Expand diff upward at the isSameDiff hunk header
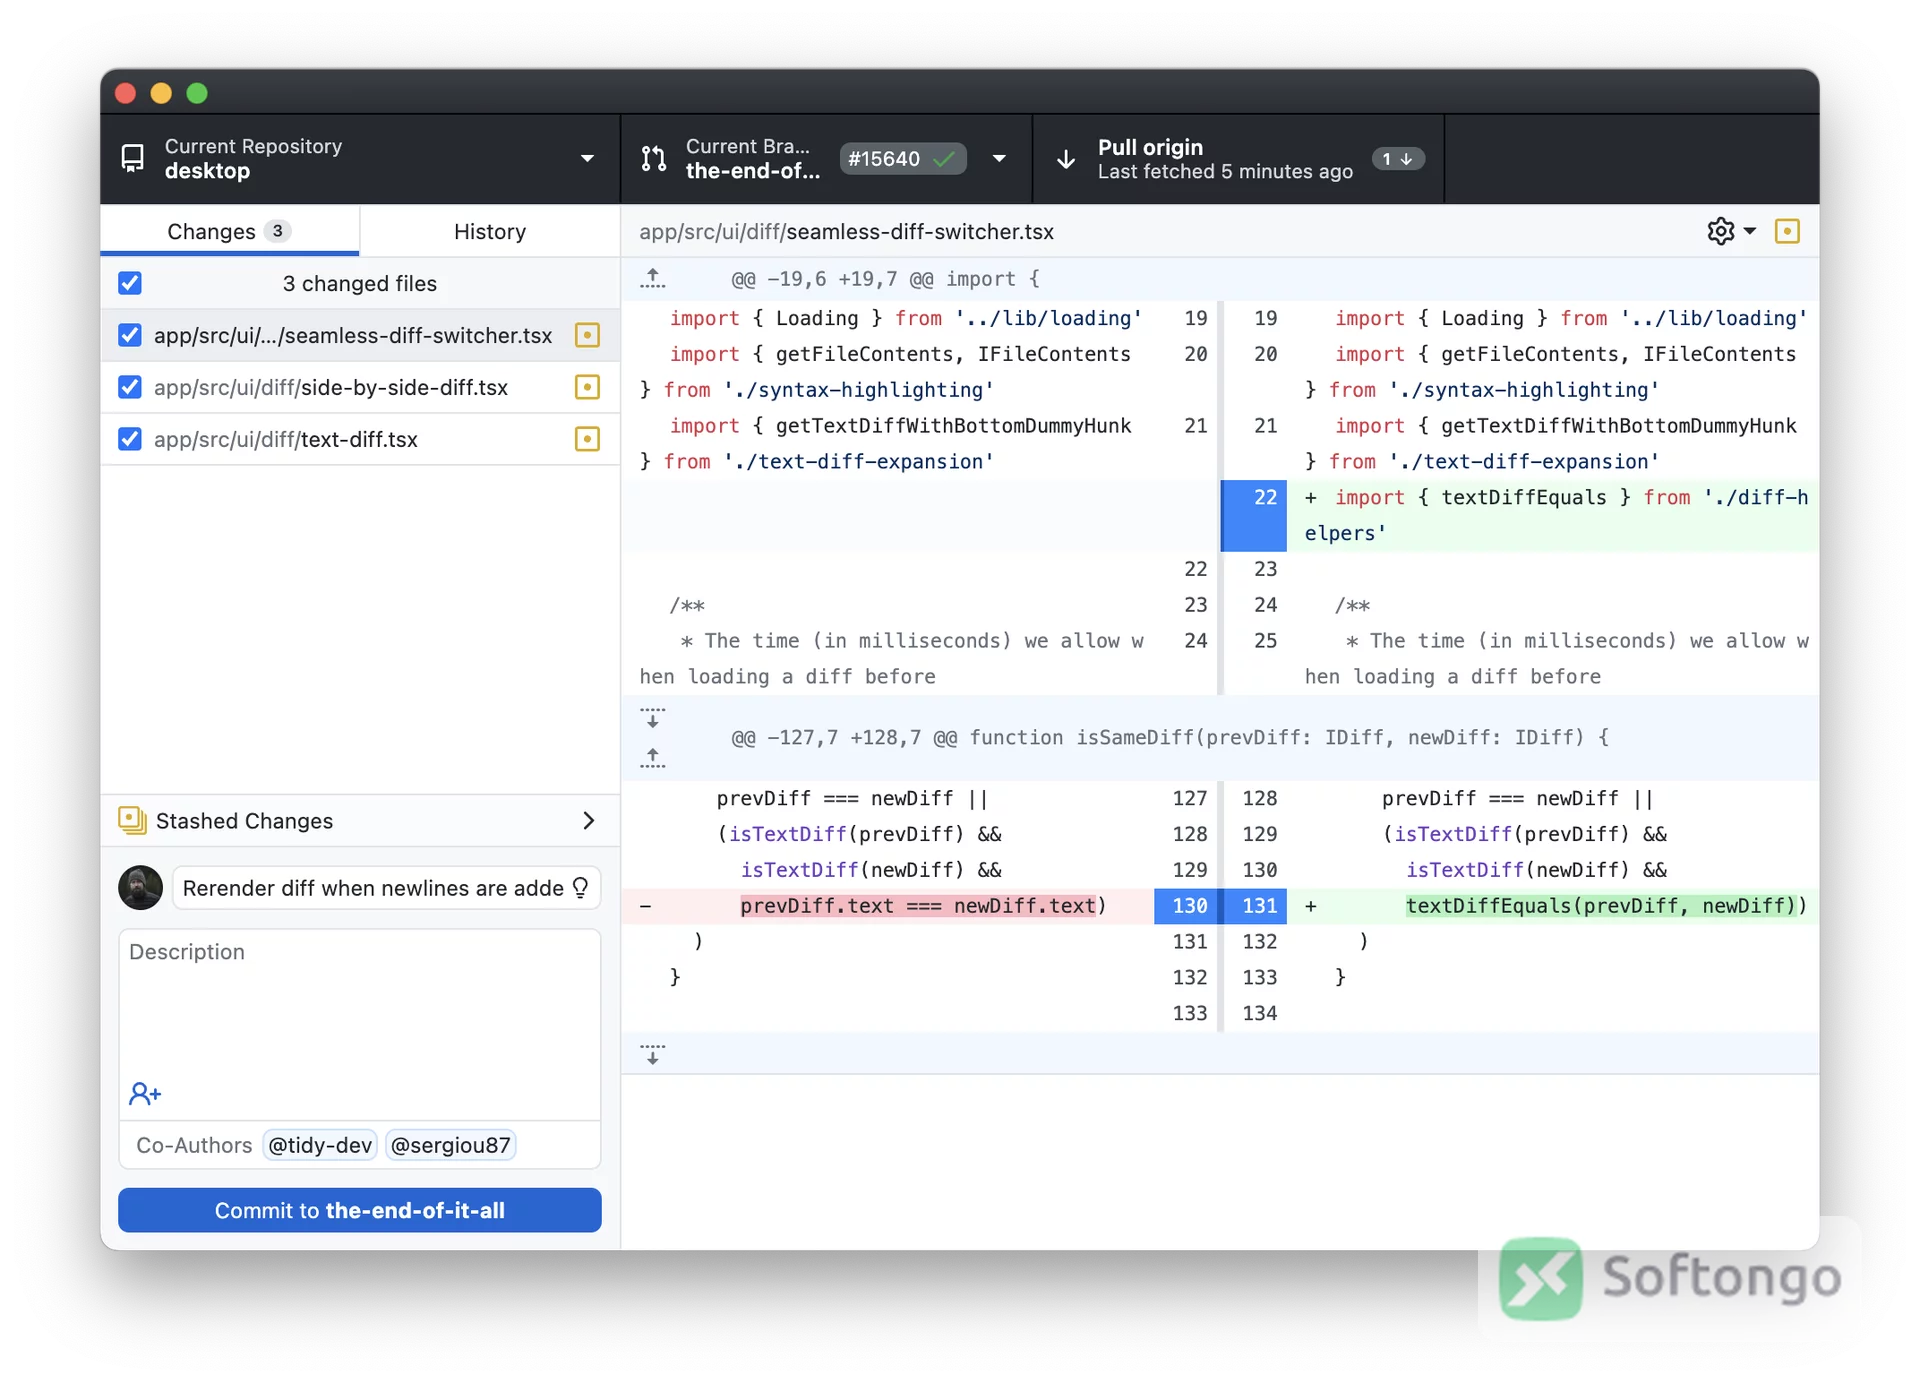The height and width of the screenshot is (1383, 1920). [653, 758]
